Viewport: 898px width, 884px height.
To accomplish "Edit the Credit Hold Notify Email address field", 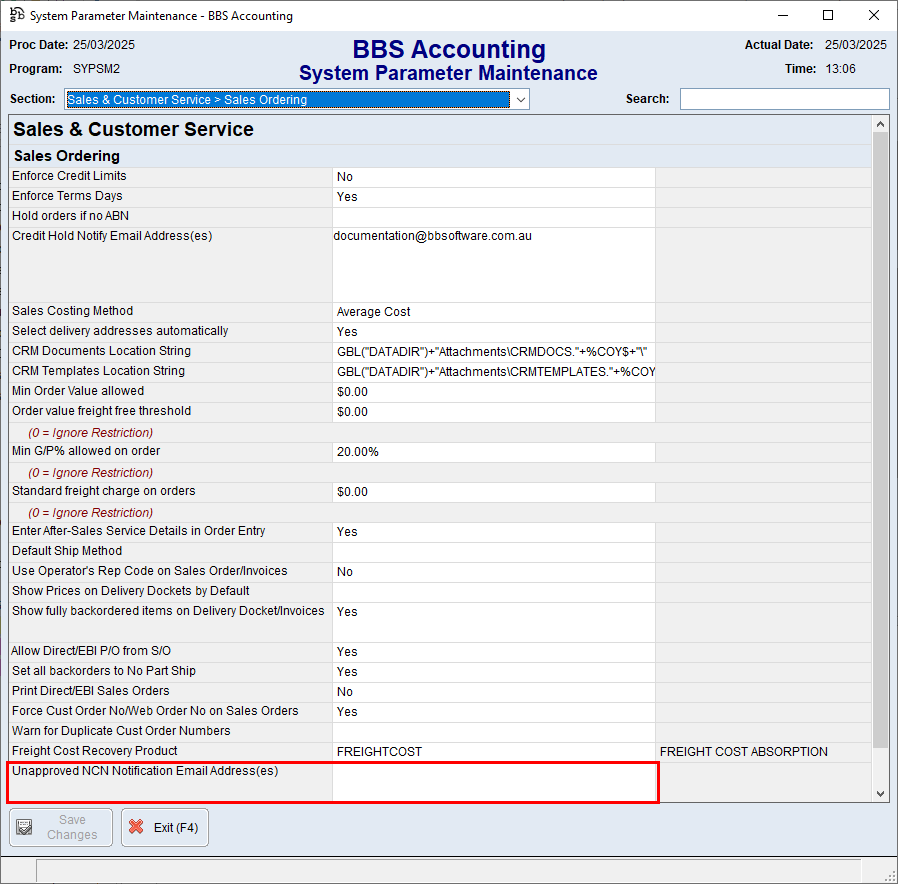I will (x=493, y=264).
